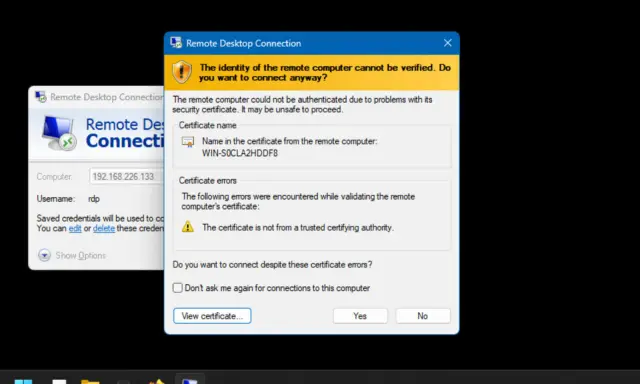Focus the Computer field showing 192.168.226.133

coord(127,177)
